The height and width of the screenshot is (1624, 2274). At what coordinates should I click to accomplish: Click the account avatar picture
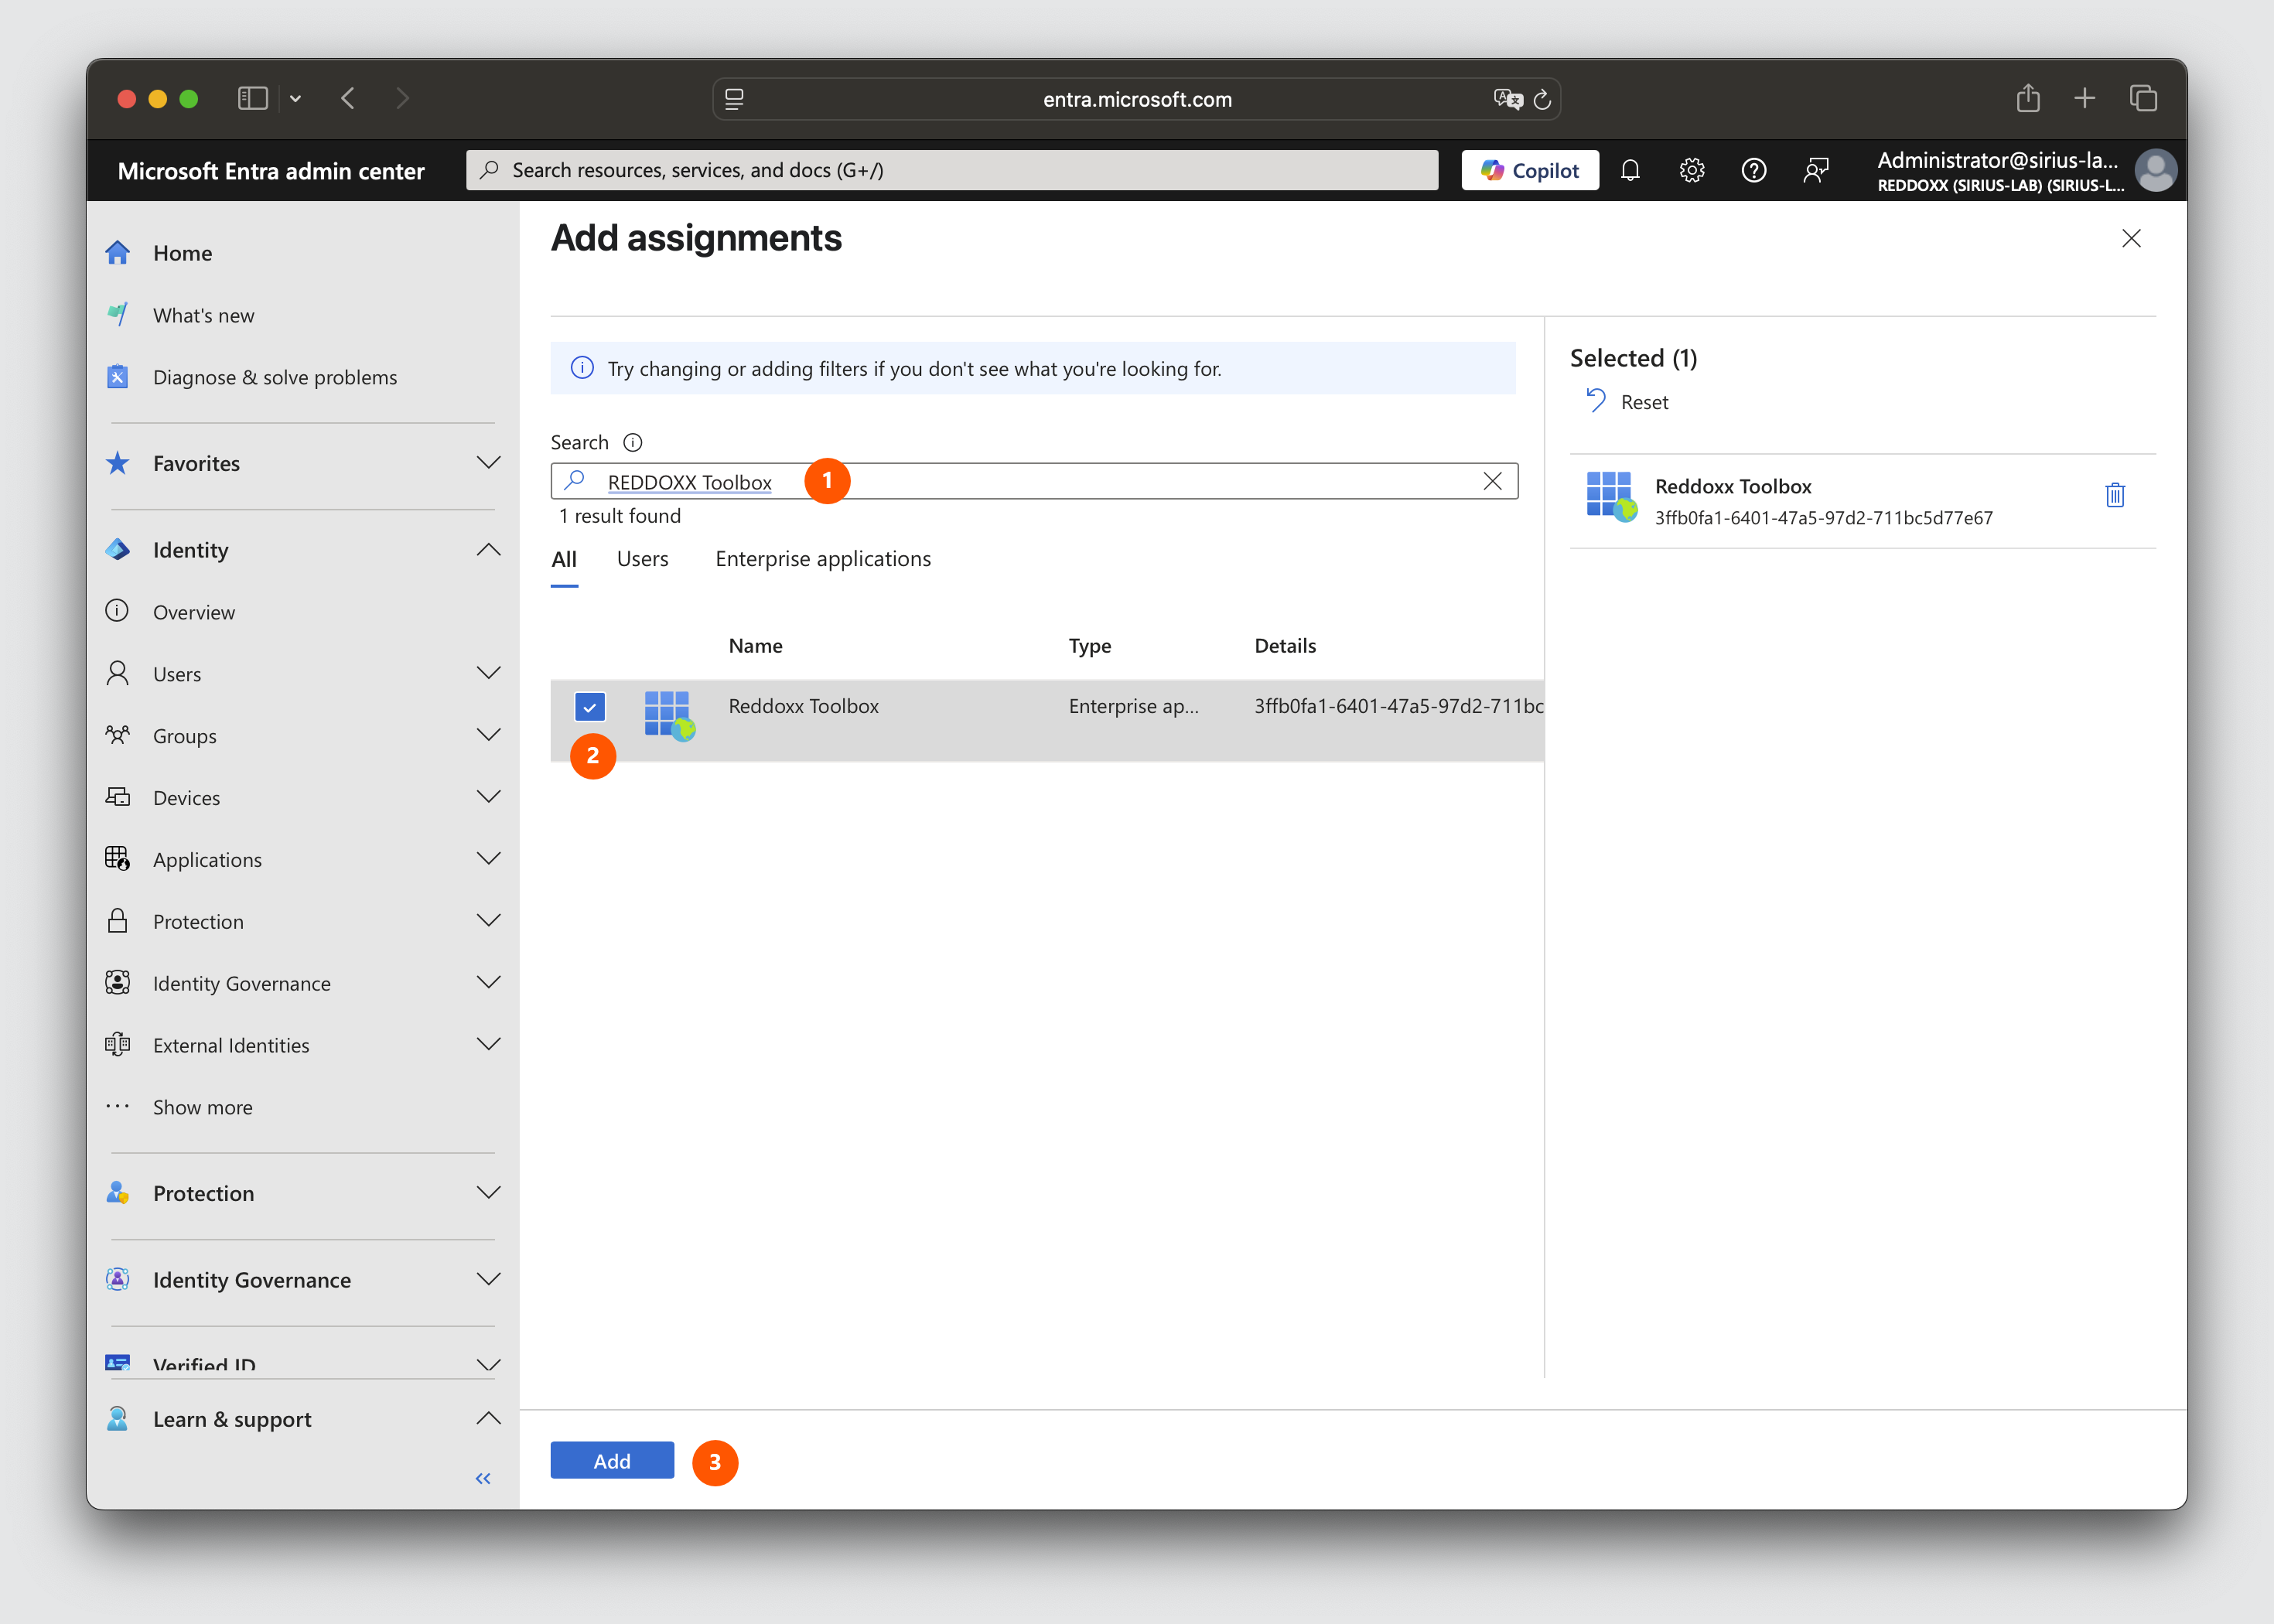(x=2155, y=170)
